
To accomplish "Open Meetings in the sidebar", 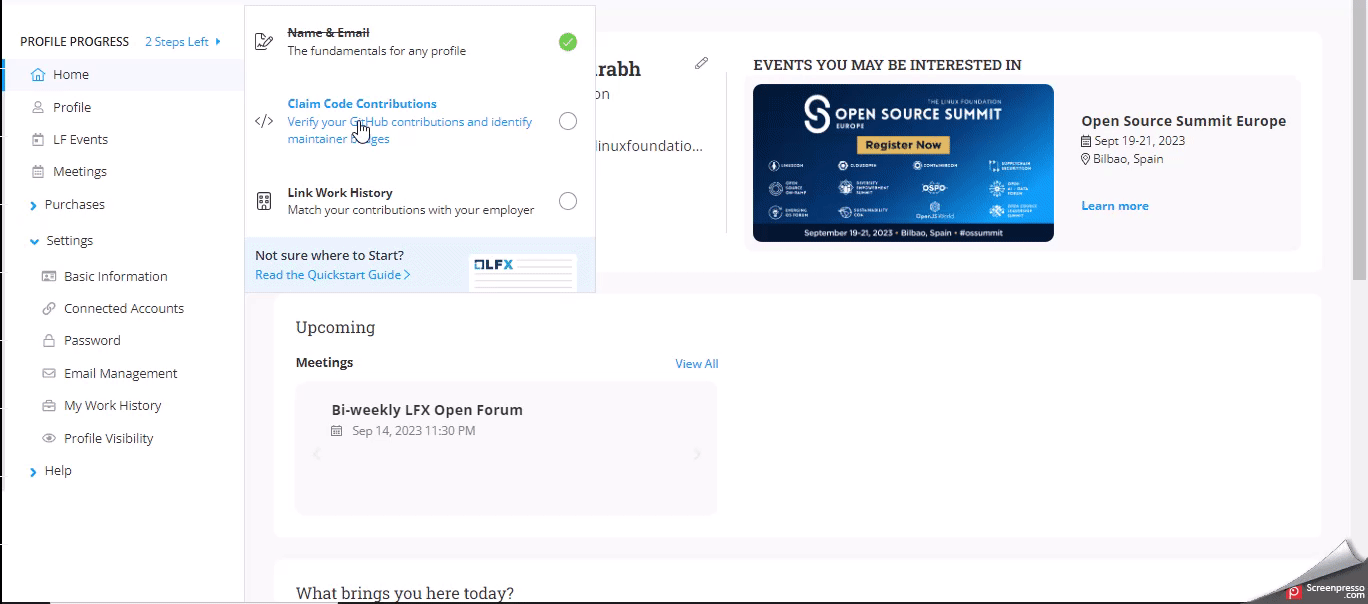I will click(79, 172).
